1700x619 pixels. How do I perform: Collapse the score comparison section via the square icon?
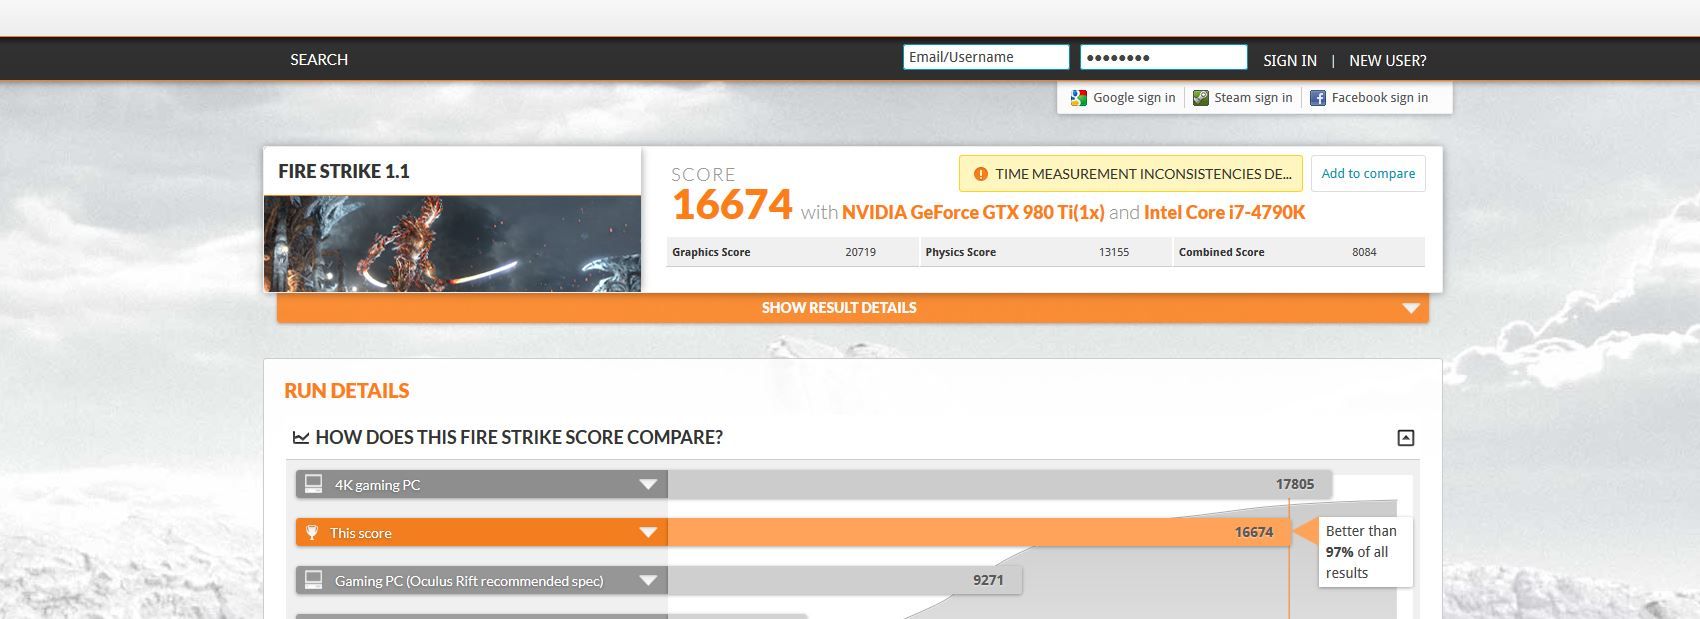click(1405, 438)
